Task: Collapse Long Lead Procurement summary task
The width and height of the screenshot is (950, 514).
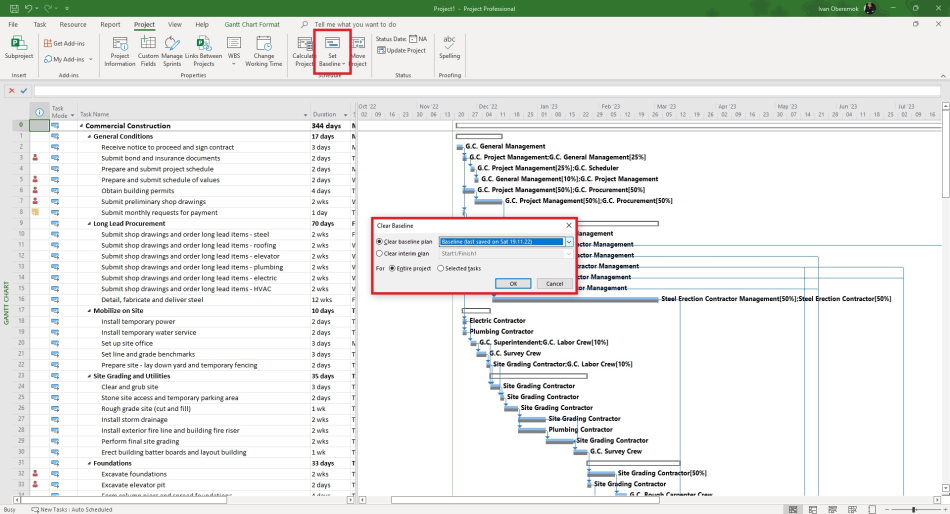Action: point(90,224)
